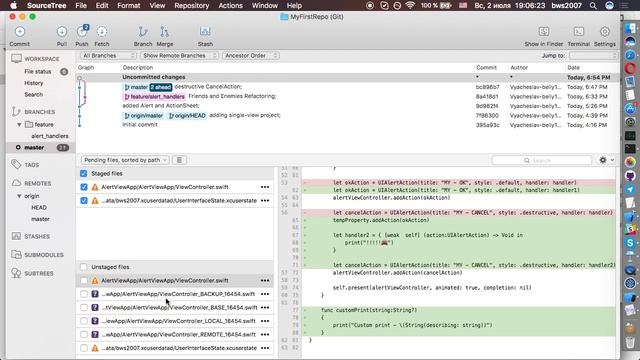This screenshot has height=360, width=640.
Task: Click the Stashes section icon
Action: pos(16,236)
